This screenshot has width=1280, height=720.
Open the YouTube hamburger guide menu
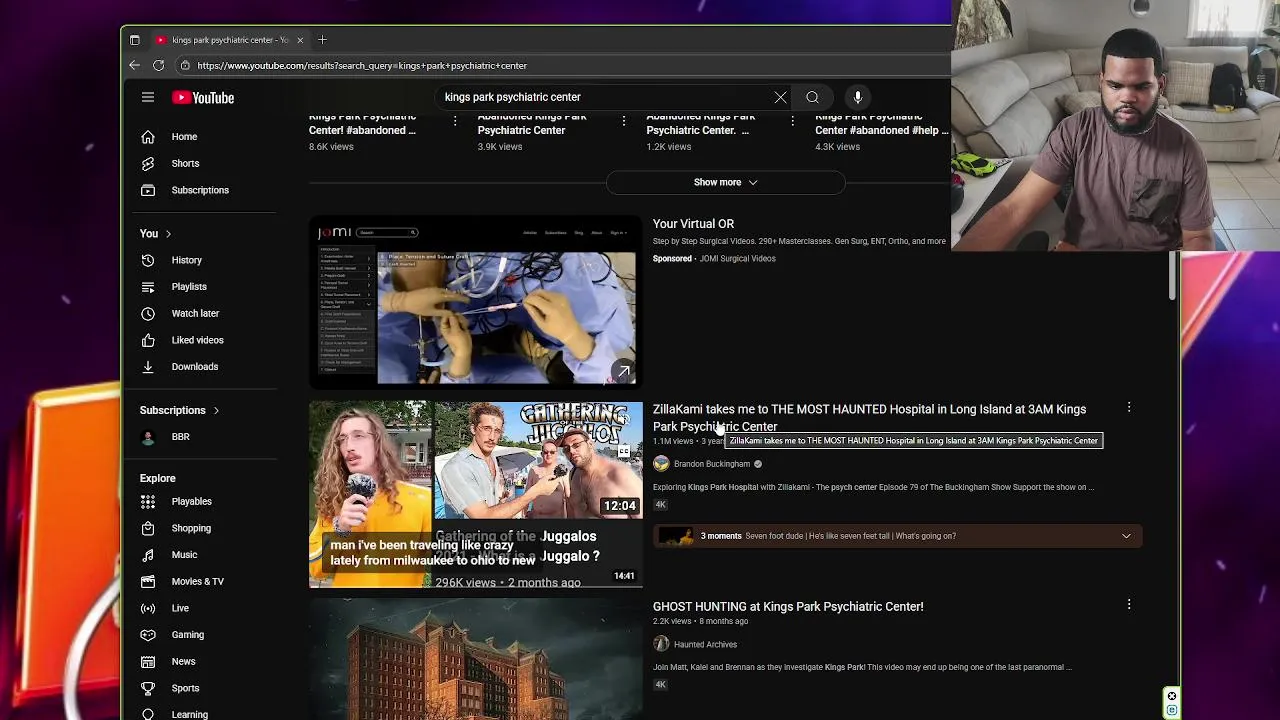(x=148, y=97)
